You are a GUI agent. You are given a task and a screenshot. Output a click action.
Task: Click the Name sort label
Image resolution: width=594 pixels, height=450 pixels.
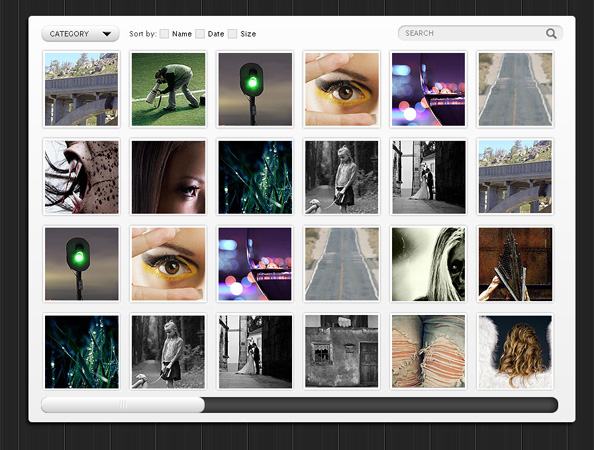[x=182, y=34]
